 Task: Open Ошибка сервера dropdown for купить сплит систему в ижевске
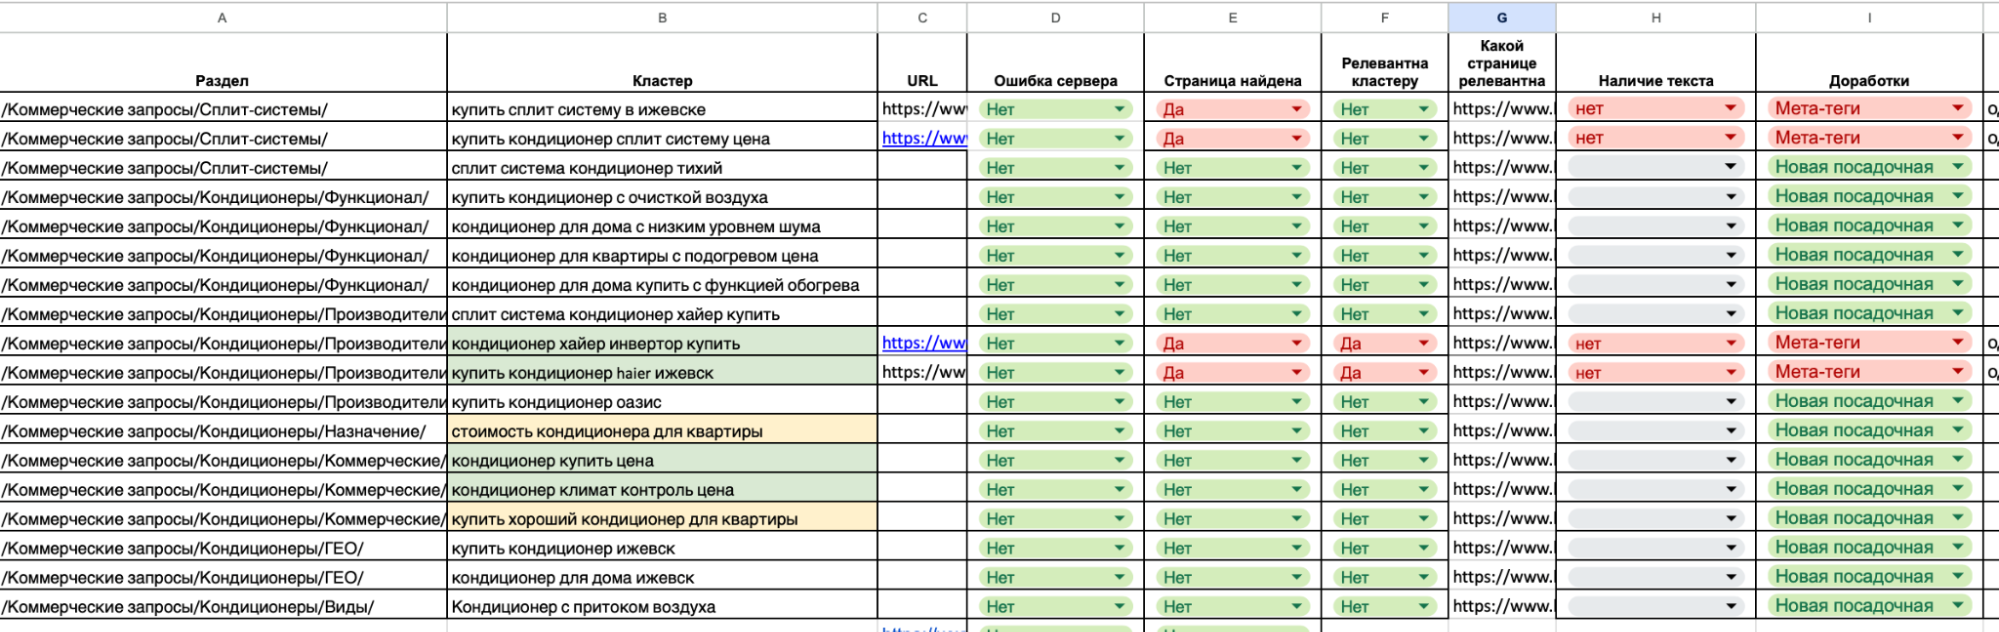pos(1055,109)
